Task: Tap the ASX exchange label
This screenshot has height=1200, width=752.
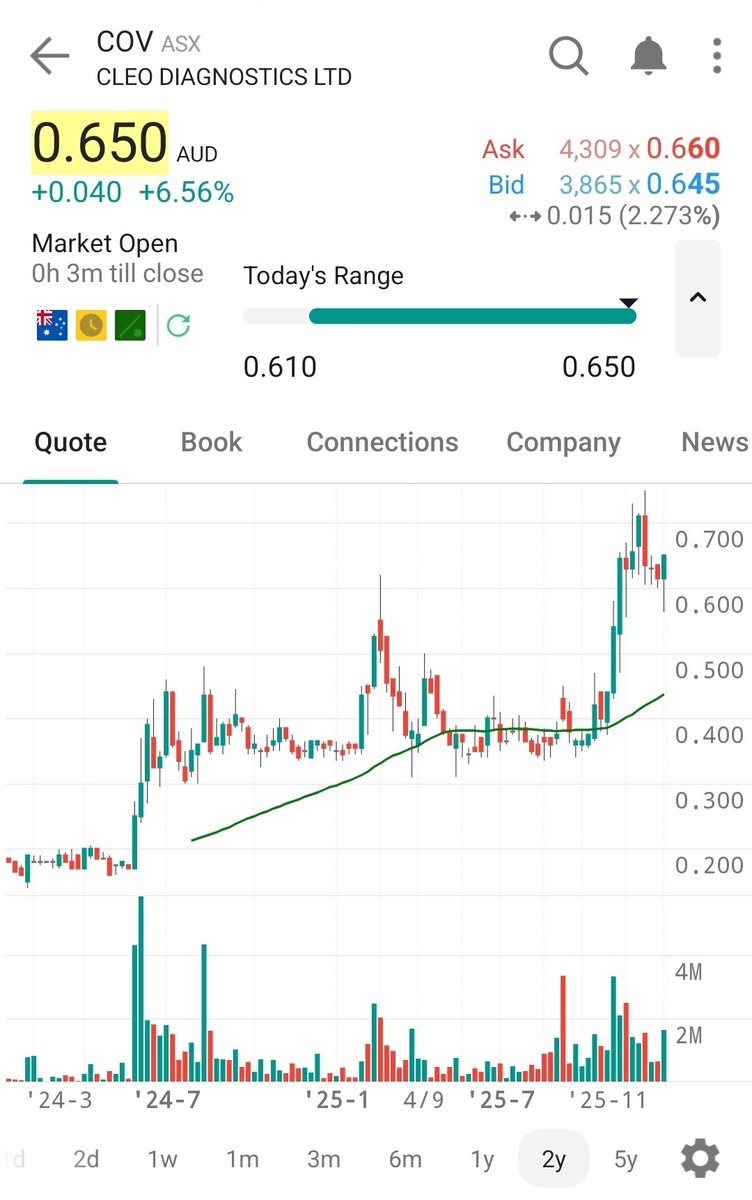Action: [x=181, y=44]
